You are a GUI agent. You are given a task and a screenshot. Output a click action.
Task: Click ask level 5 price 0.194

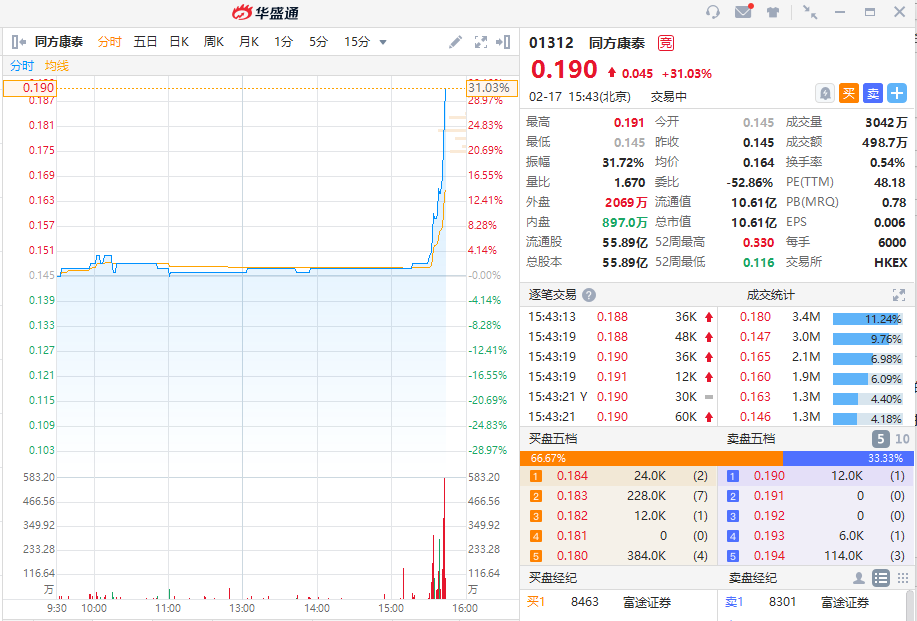tap(769, 556)
